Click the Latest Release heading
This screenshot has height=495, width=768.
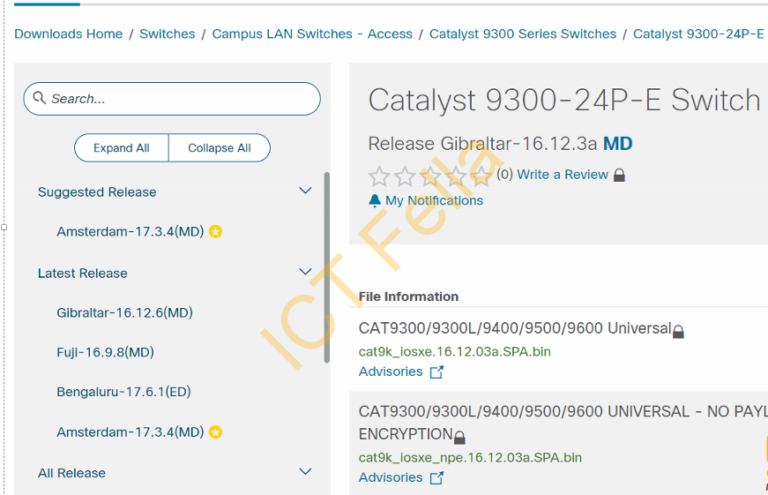pos(82,273)
